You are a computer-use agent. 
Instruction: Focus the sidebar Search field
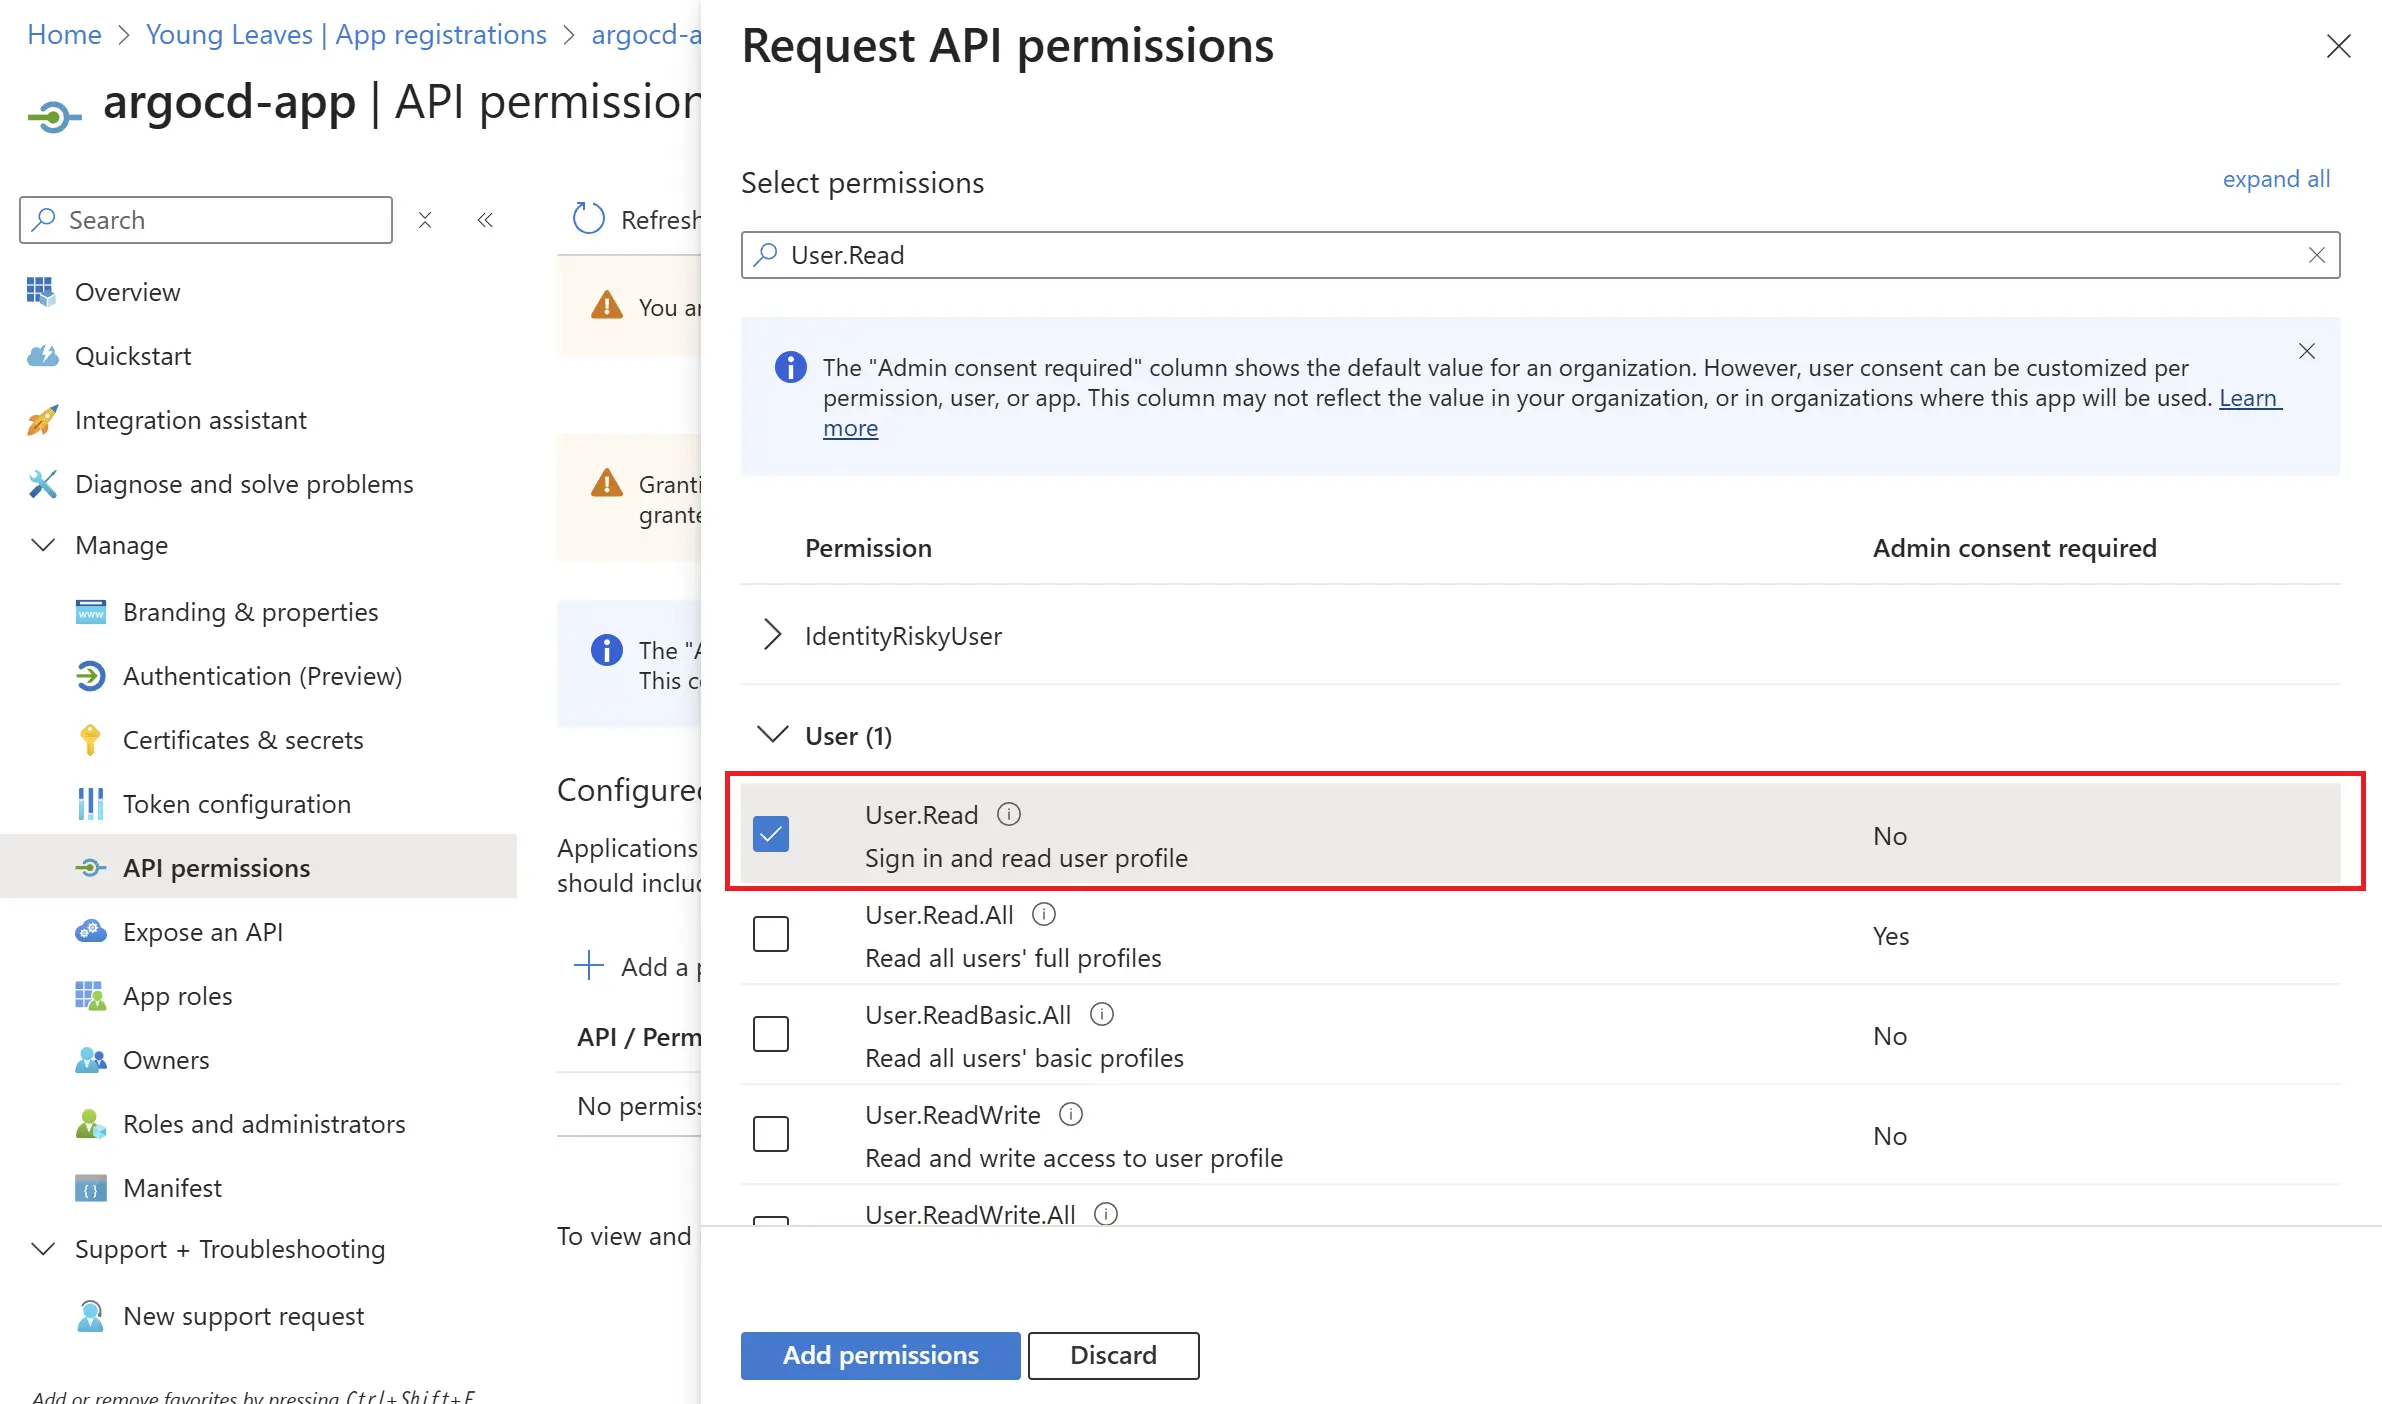(206, 220)
